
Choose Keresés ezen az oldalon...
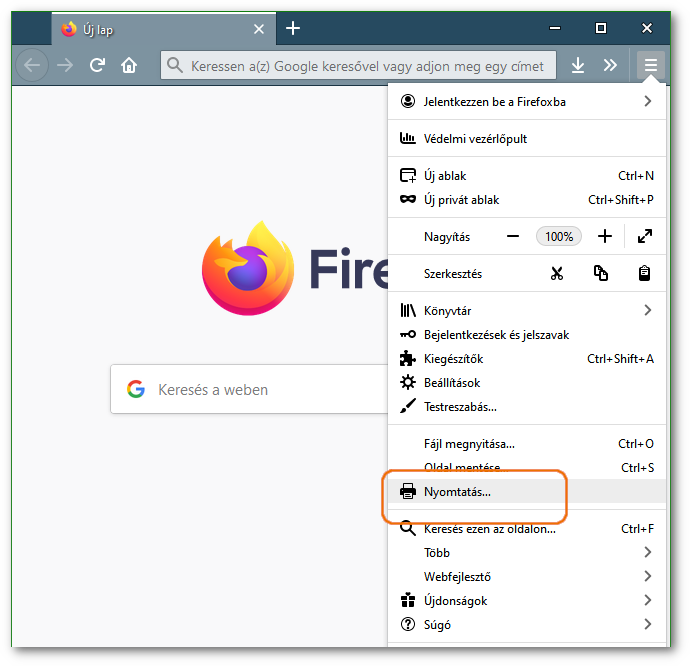click(527, 529)
